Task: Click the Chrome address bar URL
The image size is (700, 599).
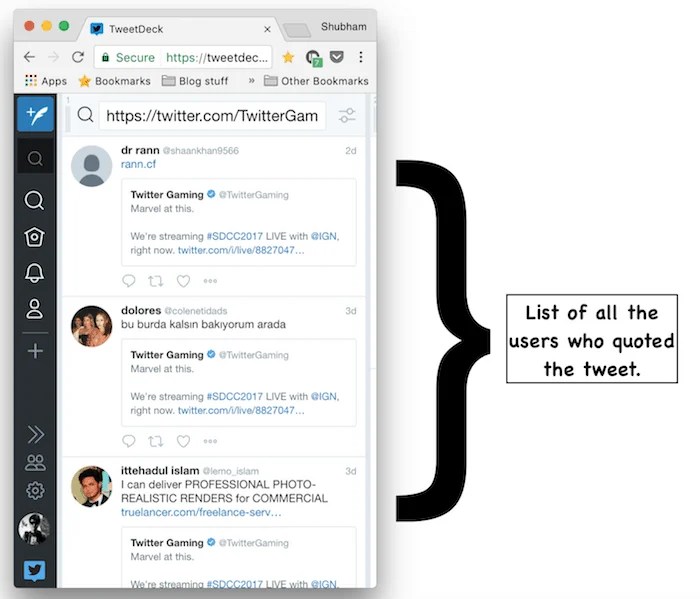Action: coord(217,58)
